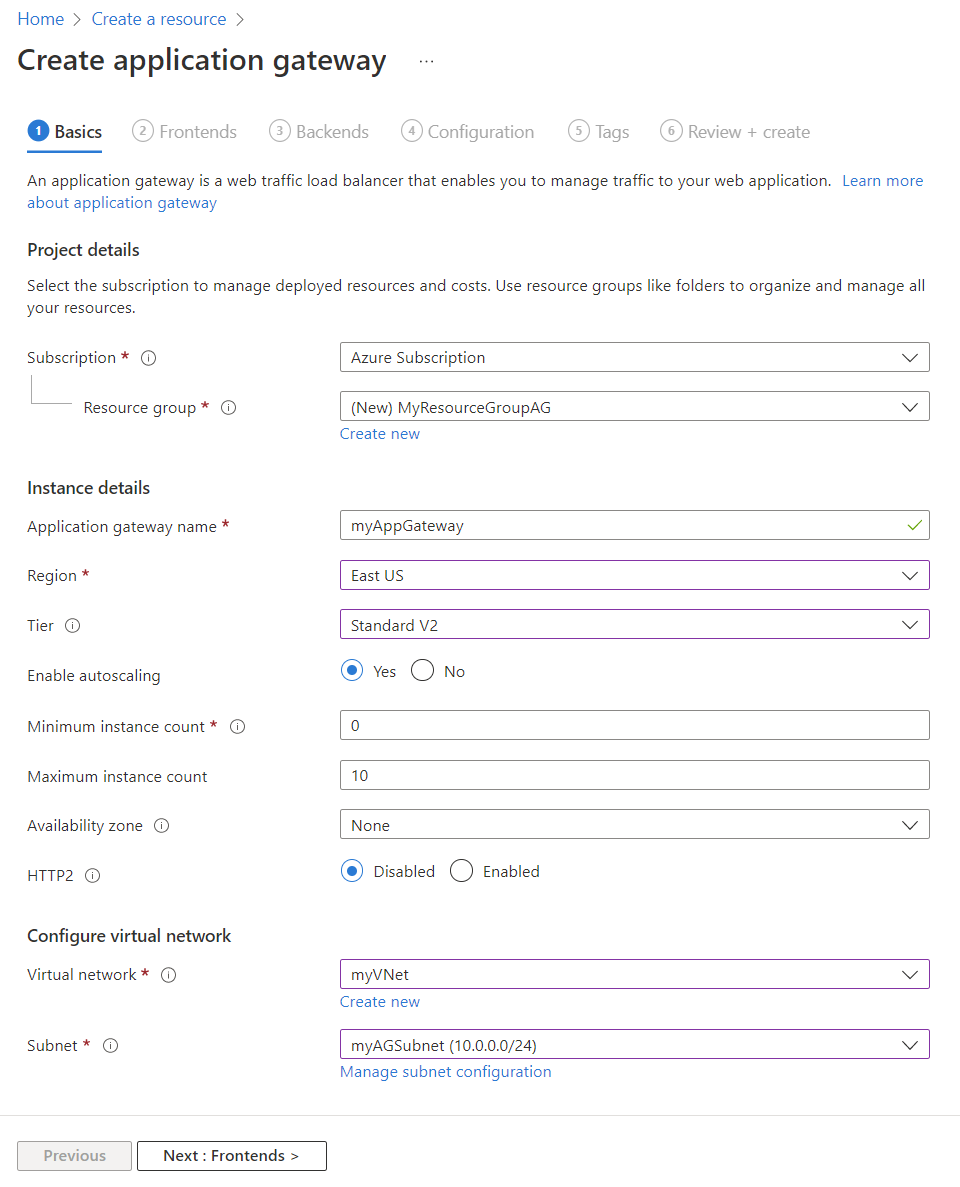Click the Virtual network info icon
Screen dimensions: 960x1187
pos(168,975)
